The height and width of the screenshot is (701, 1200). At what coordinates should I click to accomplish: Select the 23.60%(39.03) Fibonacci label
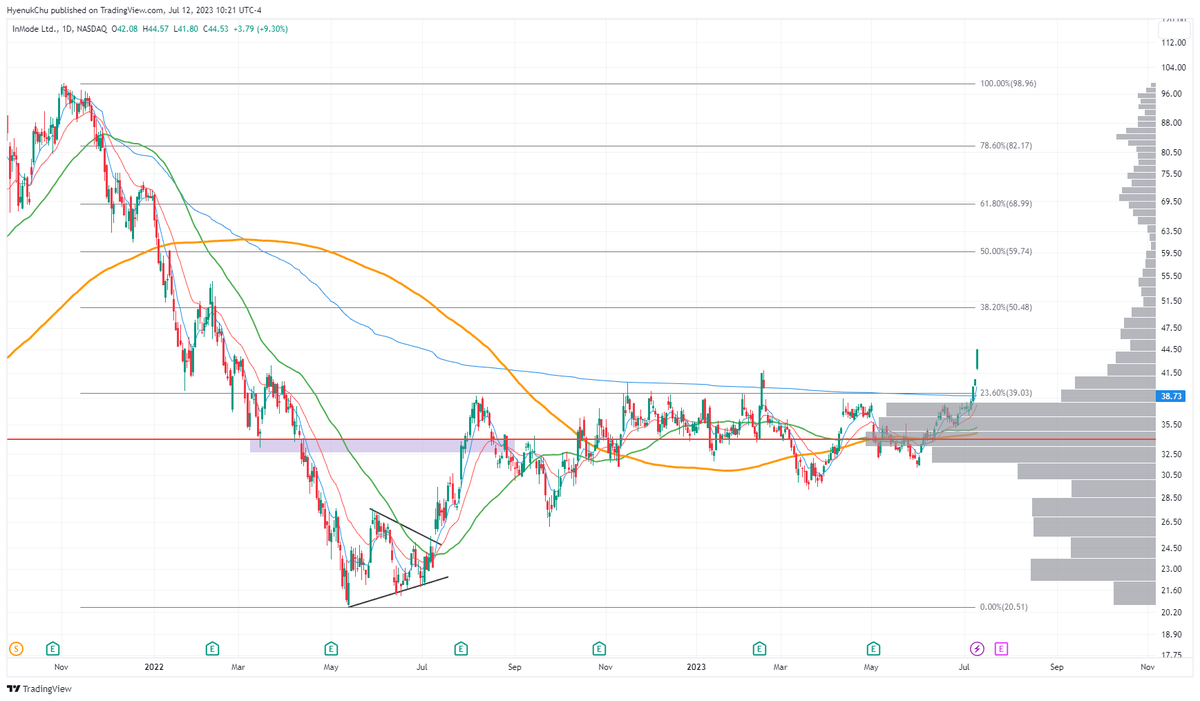coord(1005,393)
